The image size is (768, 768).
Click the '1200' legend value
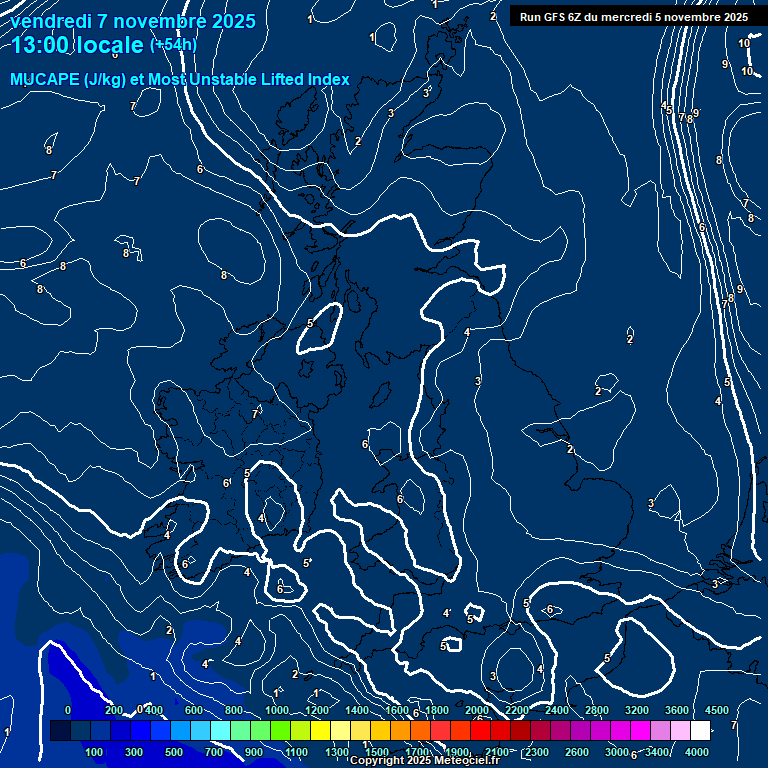[x=317, y=710]
